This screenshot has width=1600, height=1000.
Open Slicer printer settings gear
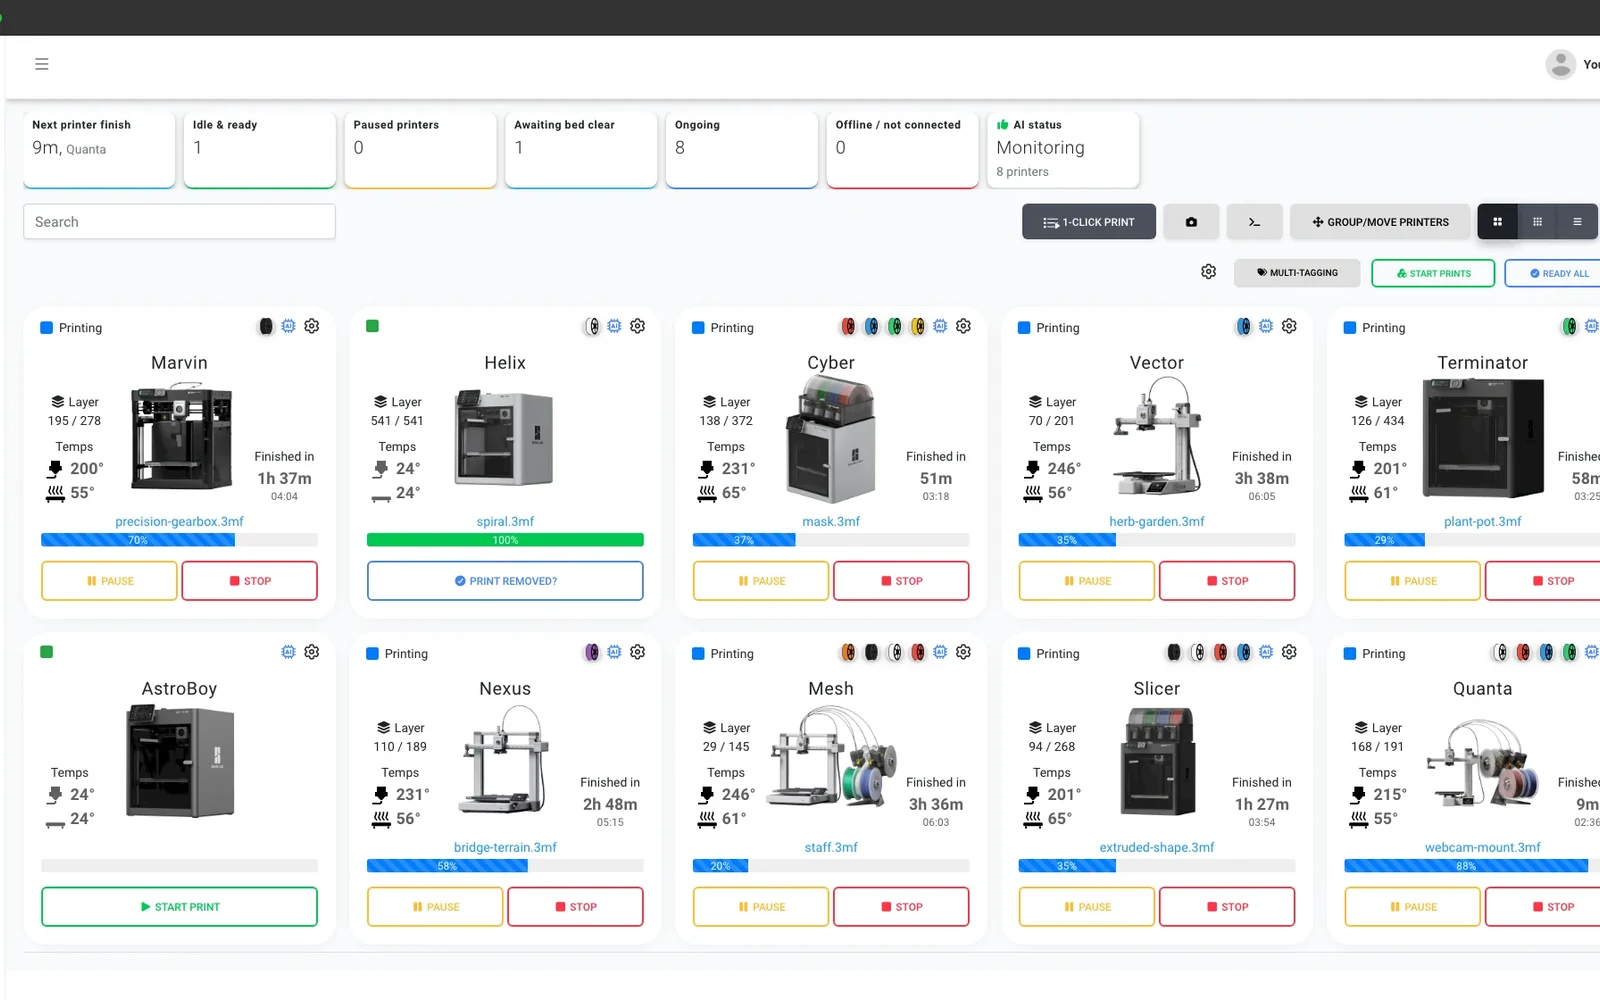[x=1289, y=652]
